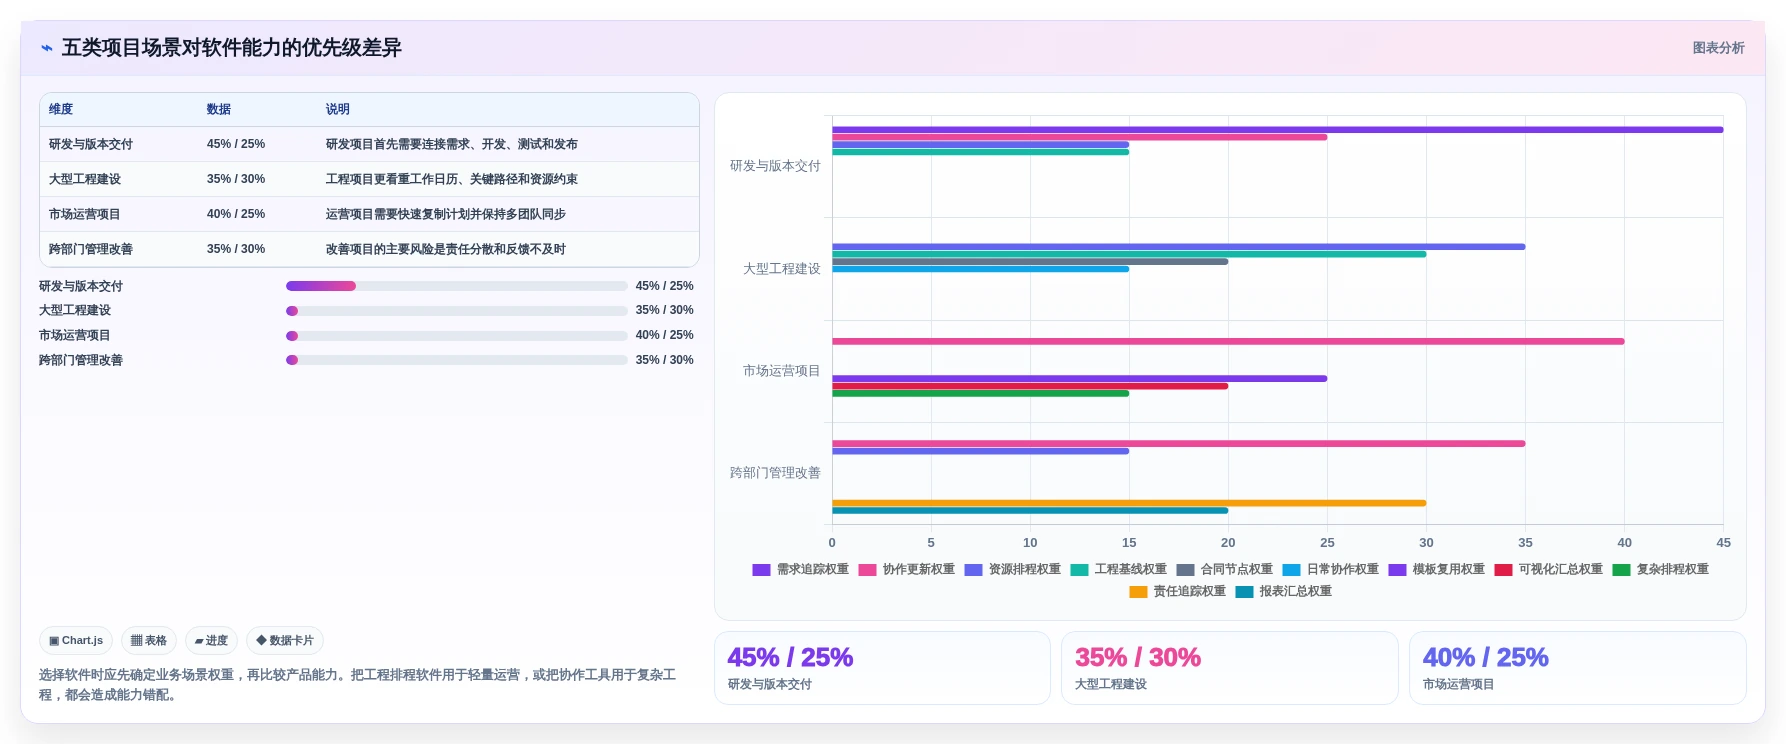Screen dimensions: 1786x744
Task: Click the 研发与版本交付 chart axis label
Action: (775, 166)
